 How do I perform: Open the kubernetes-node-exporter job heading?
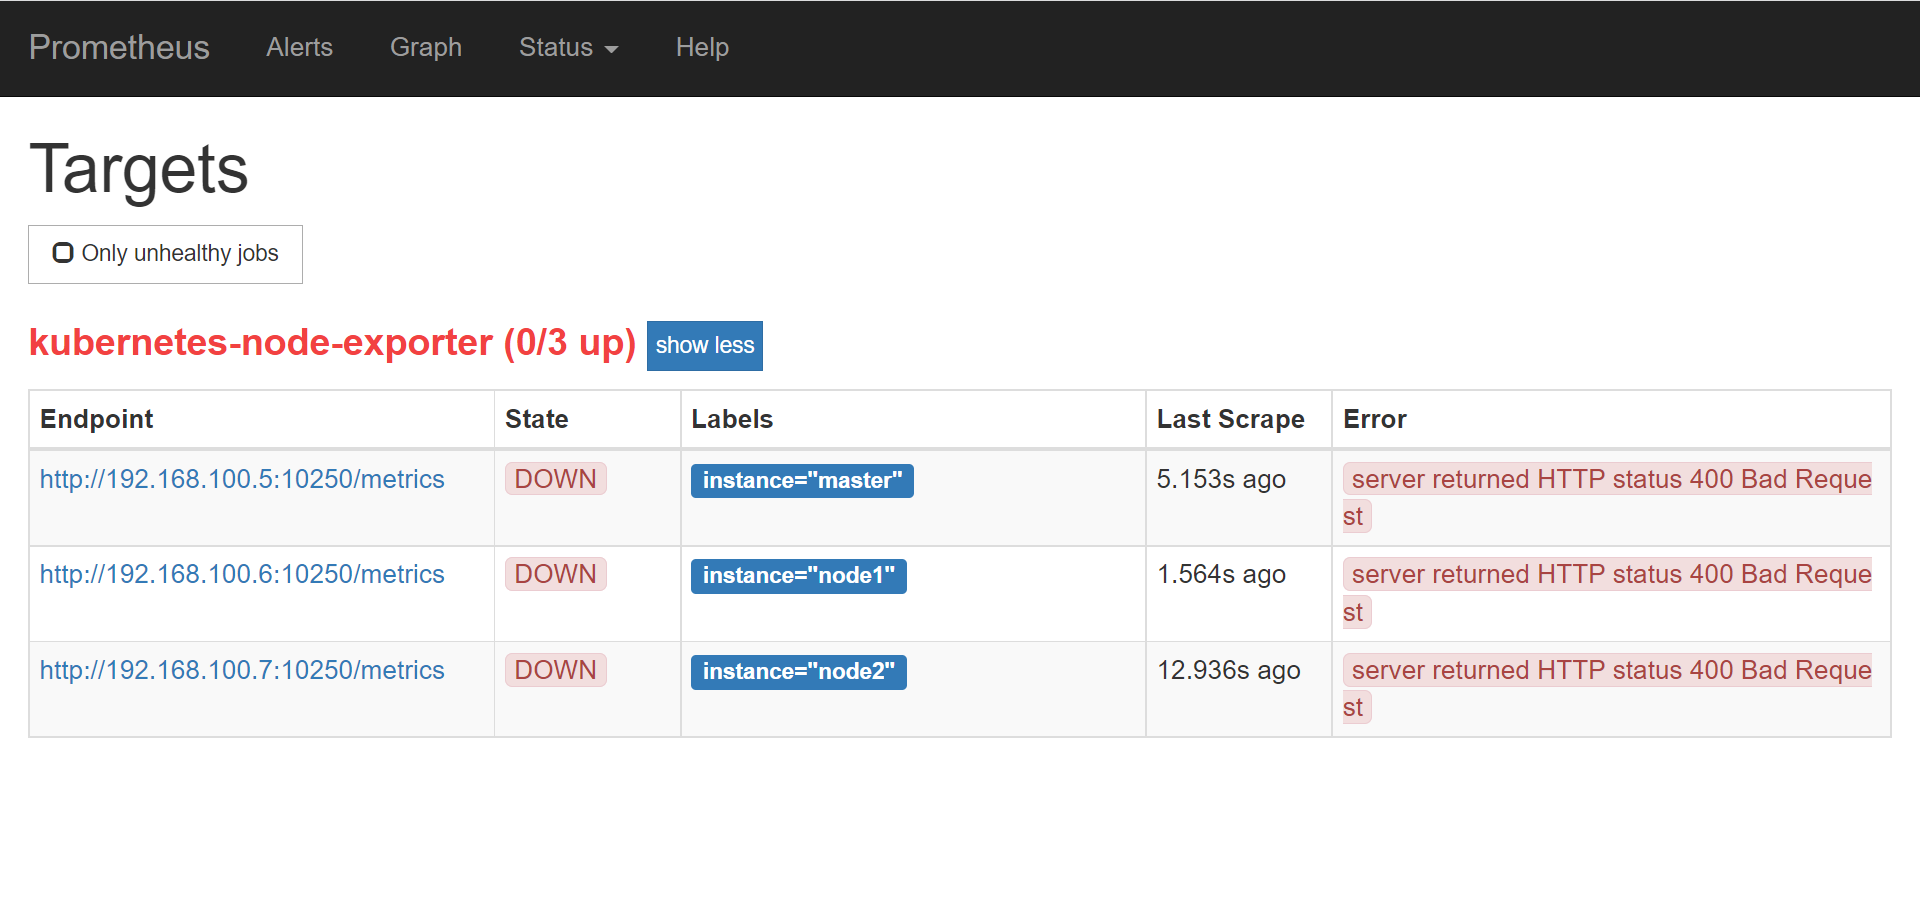coord(333,343)
